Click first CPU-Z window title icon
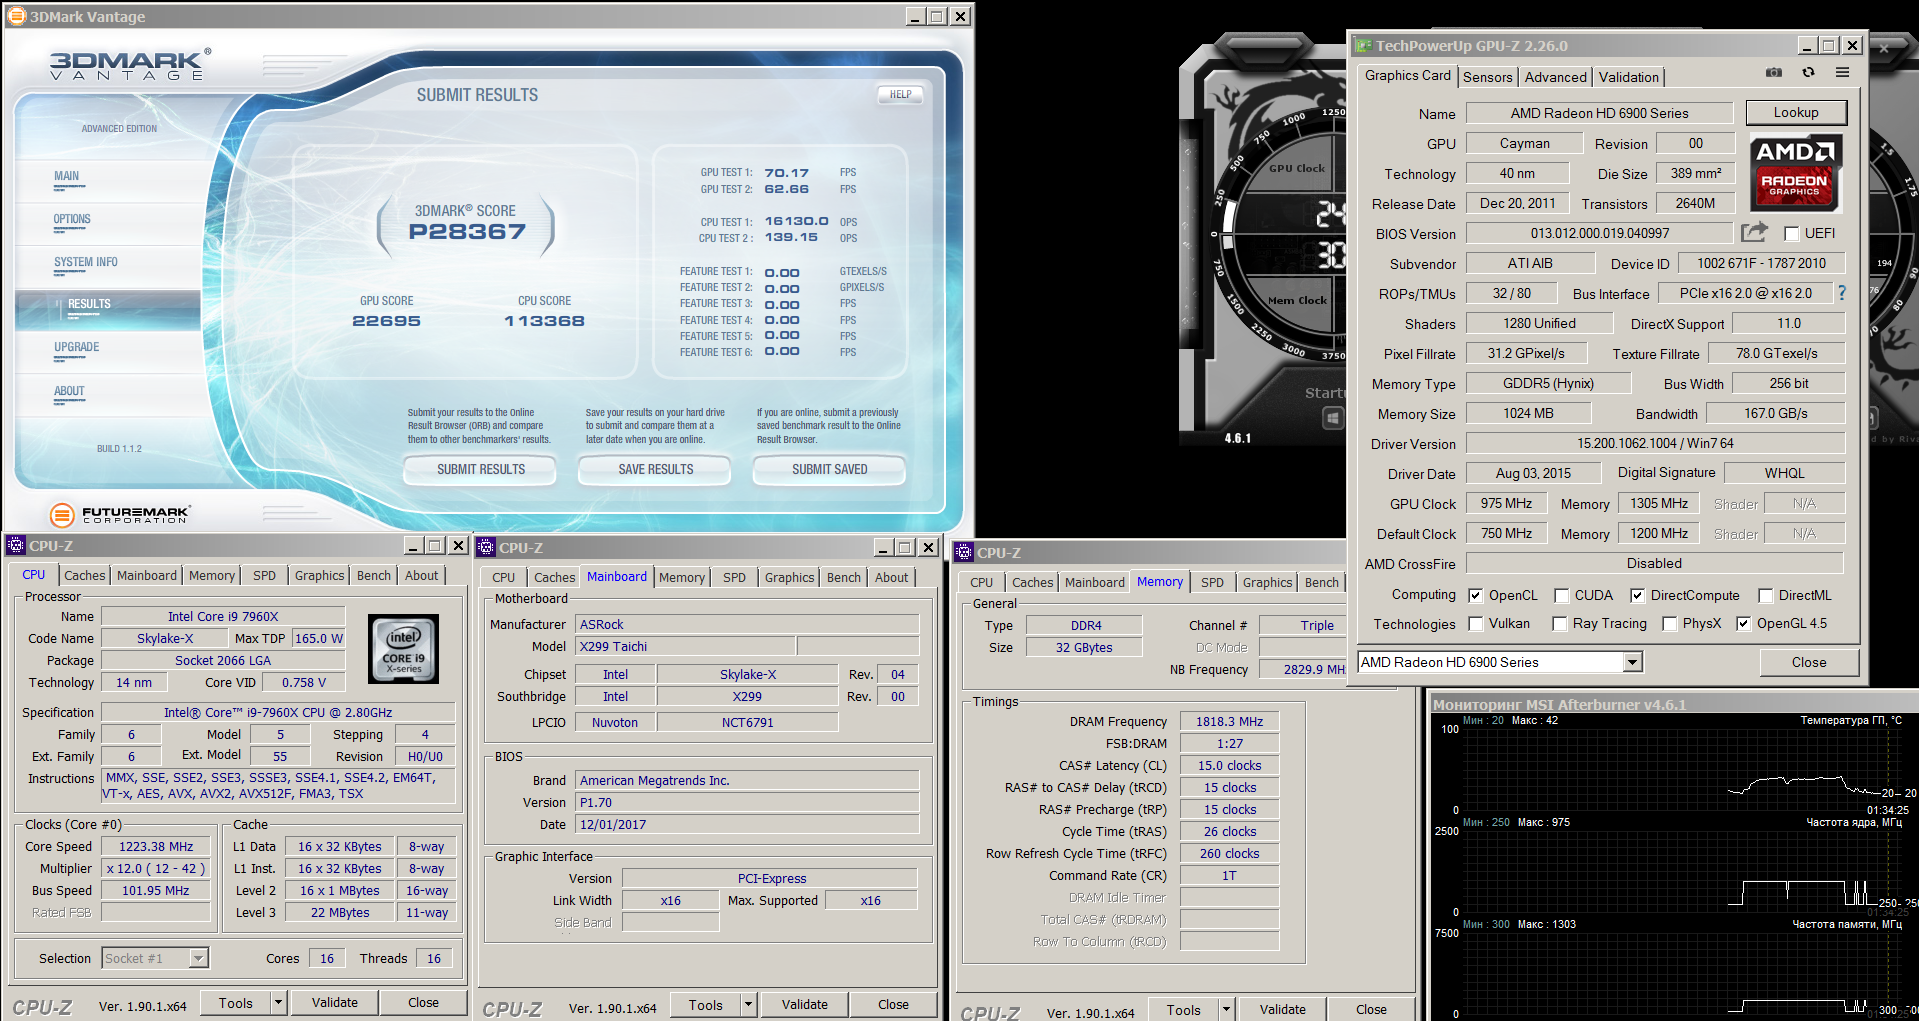The width and height of the screenshot is (1919, 1021). (x=15, y=545)
